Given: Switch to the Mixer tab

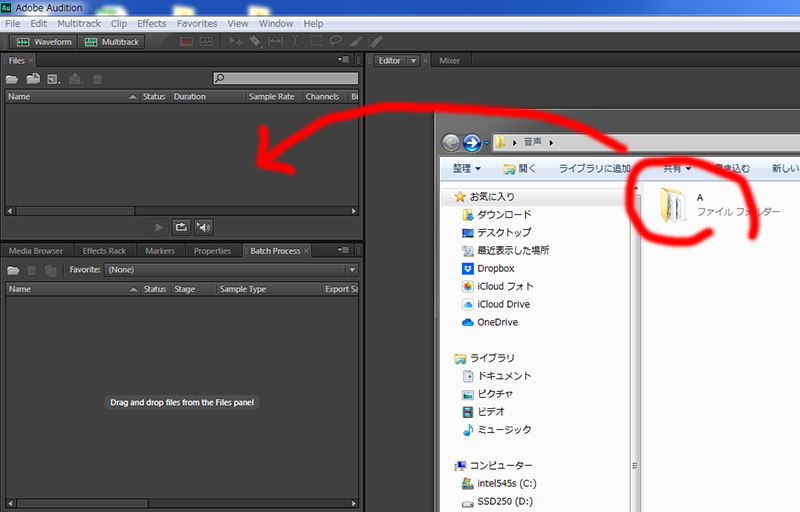Looking at the screenshot, I should click(x=449, y=61).
